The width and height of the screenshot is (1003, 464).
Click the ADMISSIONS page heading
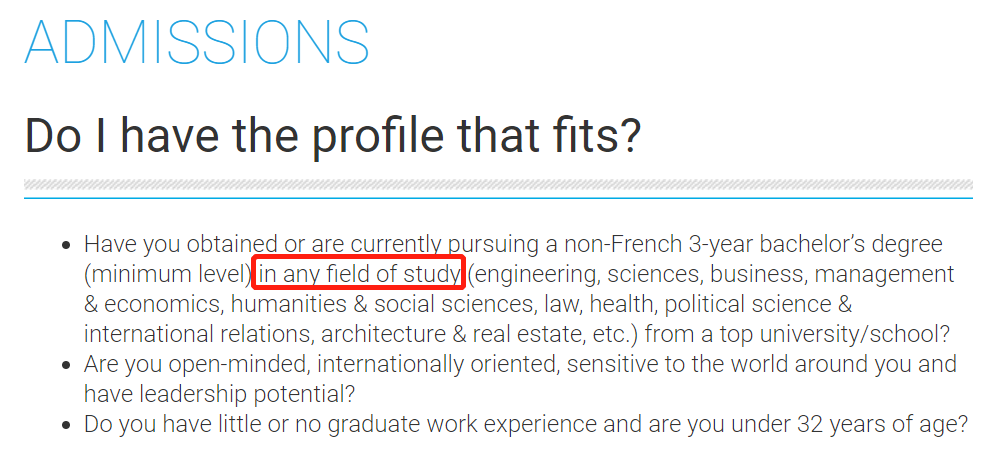[197, 41]
